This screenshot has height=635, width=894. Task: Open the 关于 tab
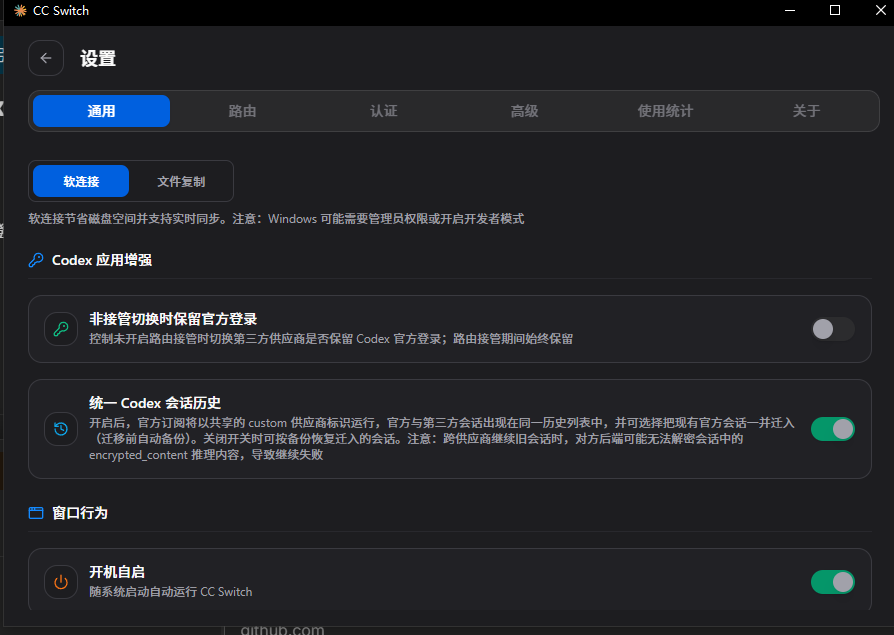click(806, 111)
